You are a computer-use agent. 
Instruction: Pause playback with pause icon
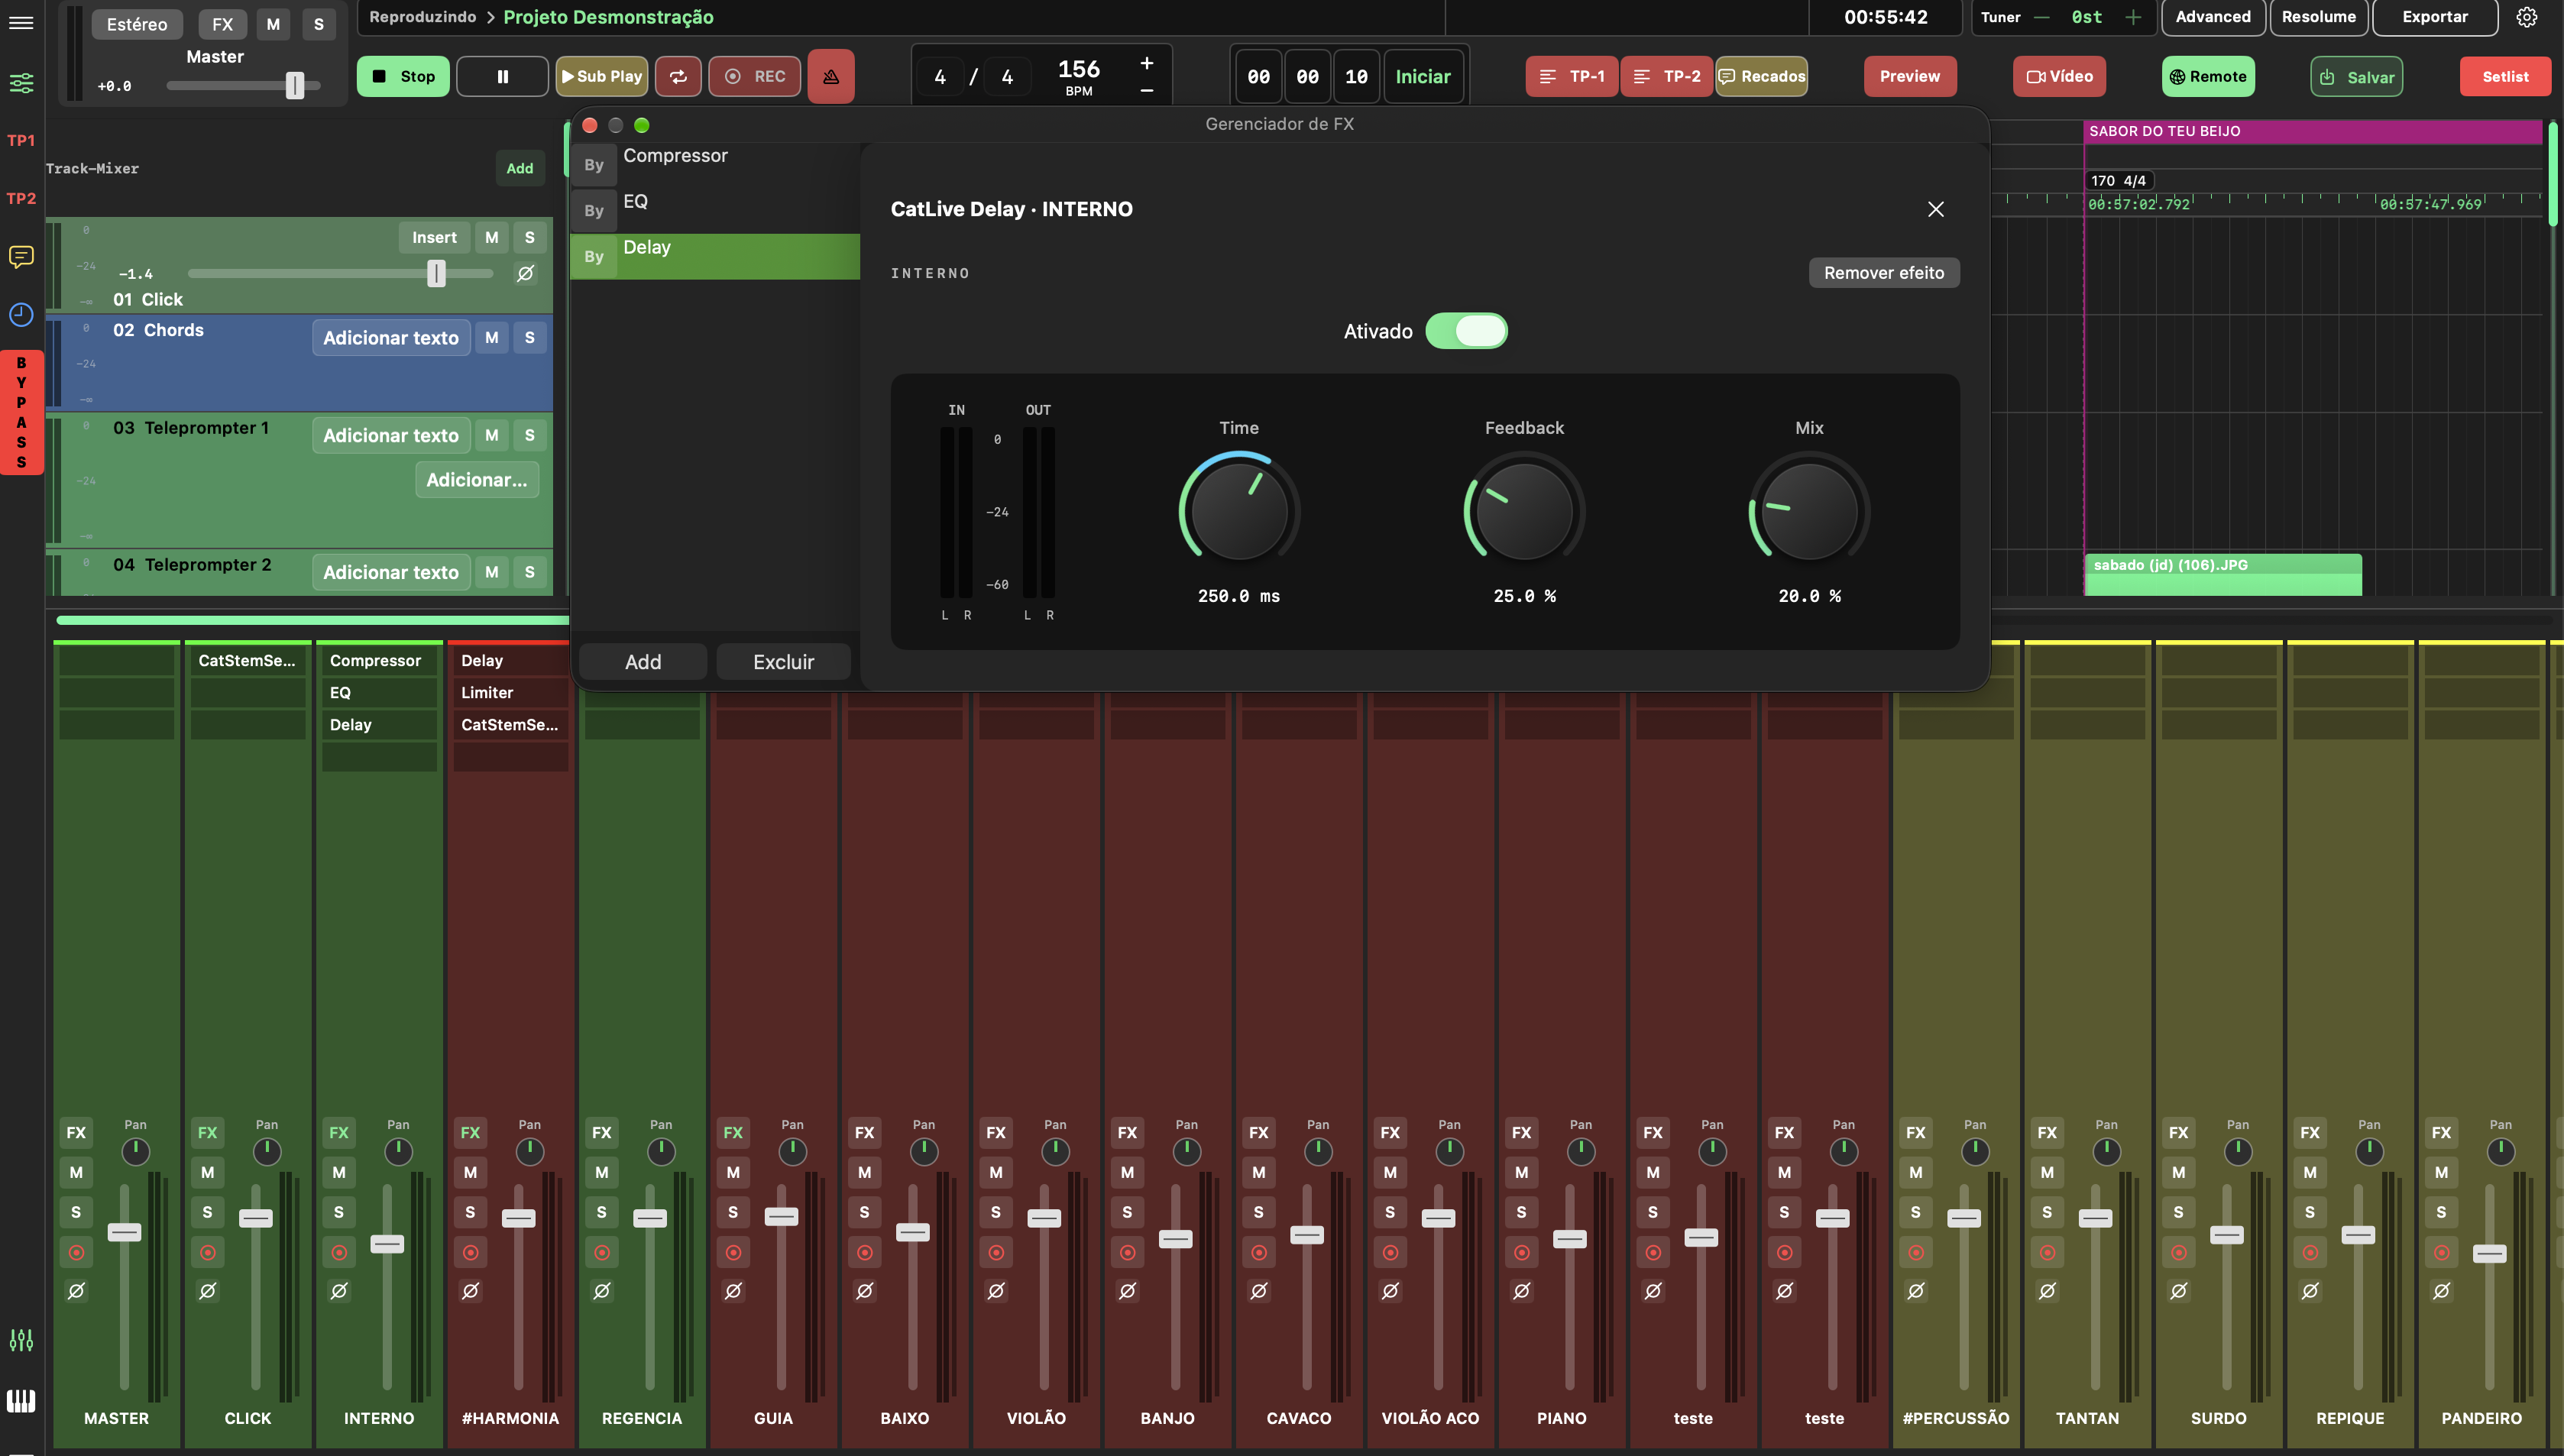click(x=502, y=76)
